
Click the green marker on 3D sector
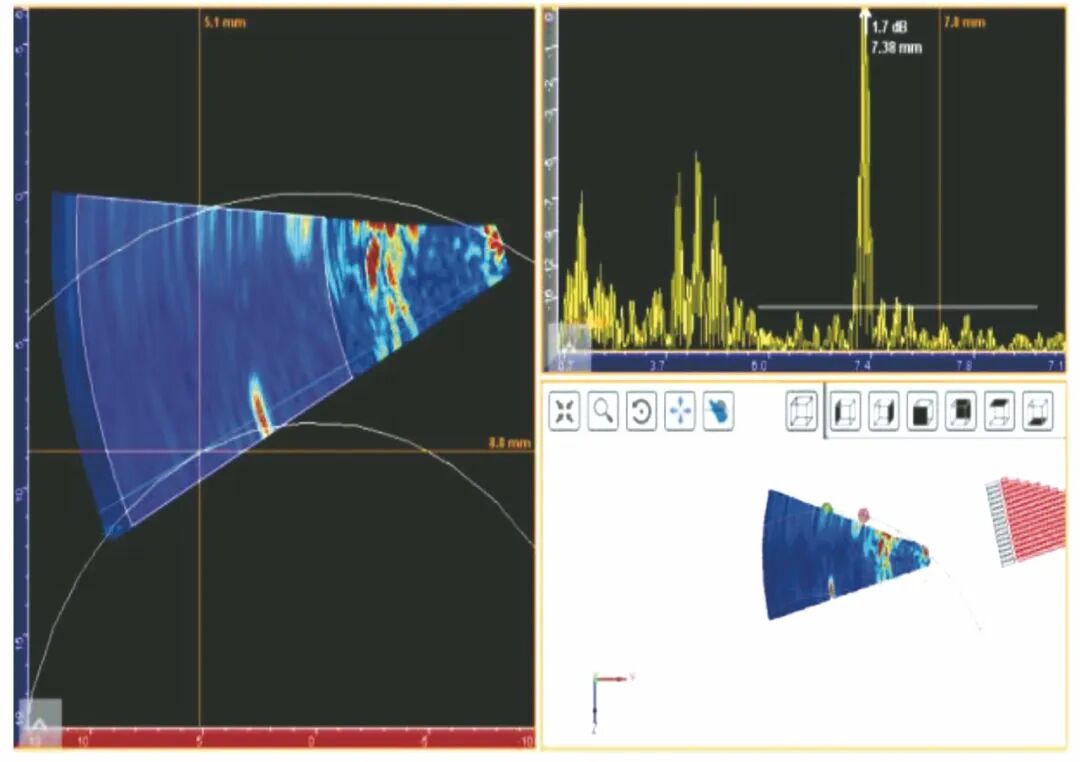(827, 508)
